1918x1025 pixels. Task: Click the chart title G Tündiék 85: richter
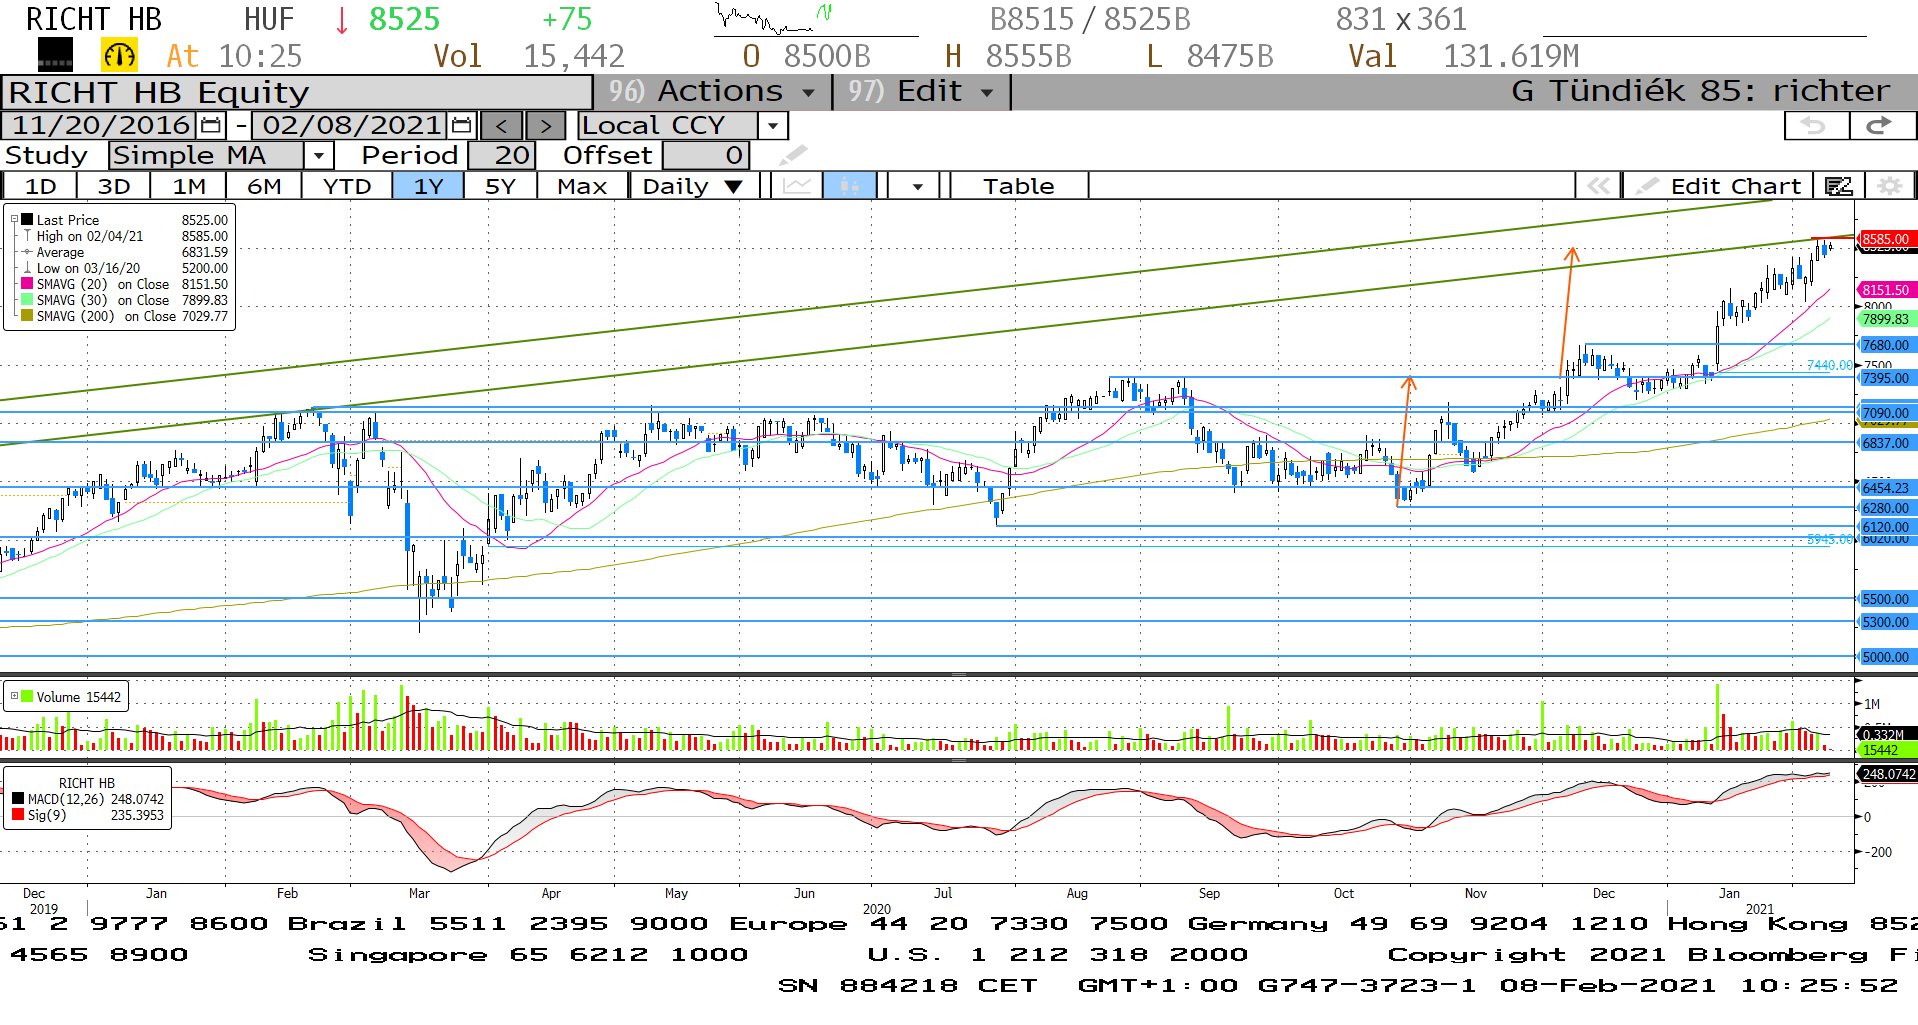1700,92
